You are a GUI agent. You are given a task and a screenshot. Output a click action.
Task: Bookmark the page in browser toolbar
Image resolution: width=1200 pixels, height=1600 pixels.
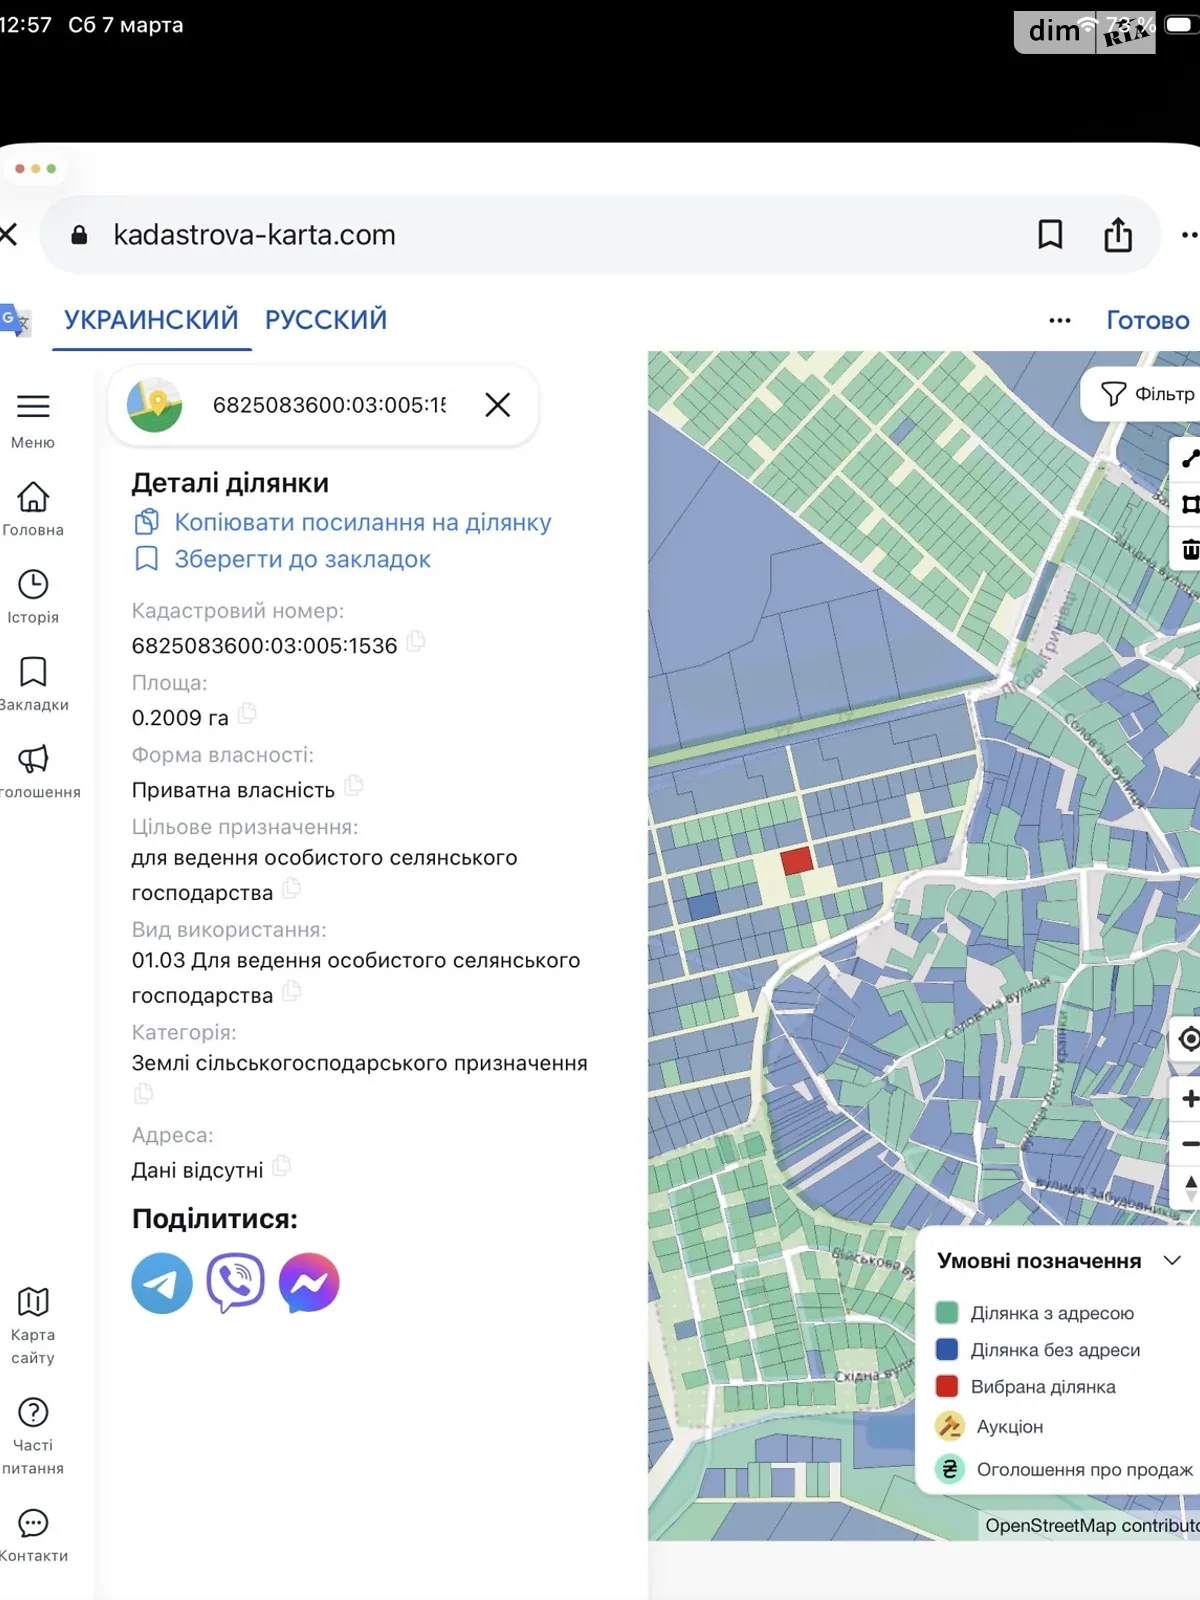1050,235
